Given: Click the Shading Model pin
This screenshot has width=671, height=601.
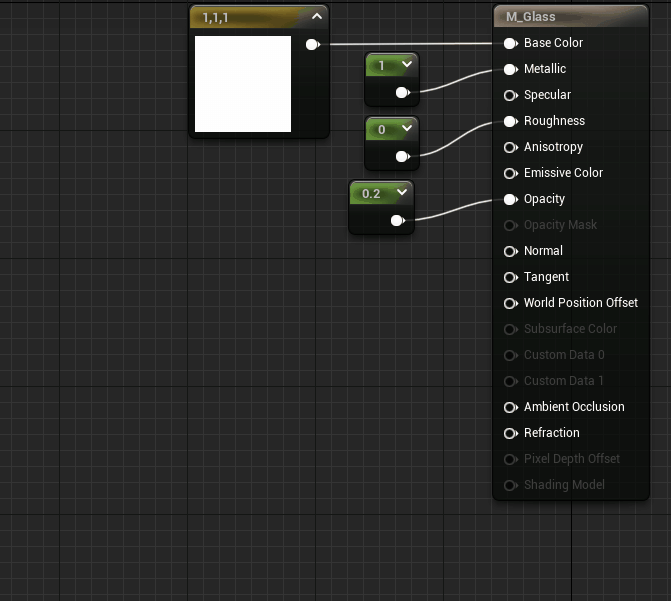Looking at the screenshot, I should (511, 485).
